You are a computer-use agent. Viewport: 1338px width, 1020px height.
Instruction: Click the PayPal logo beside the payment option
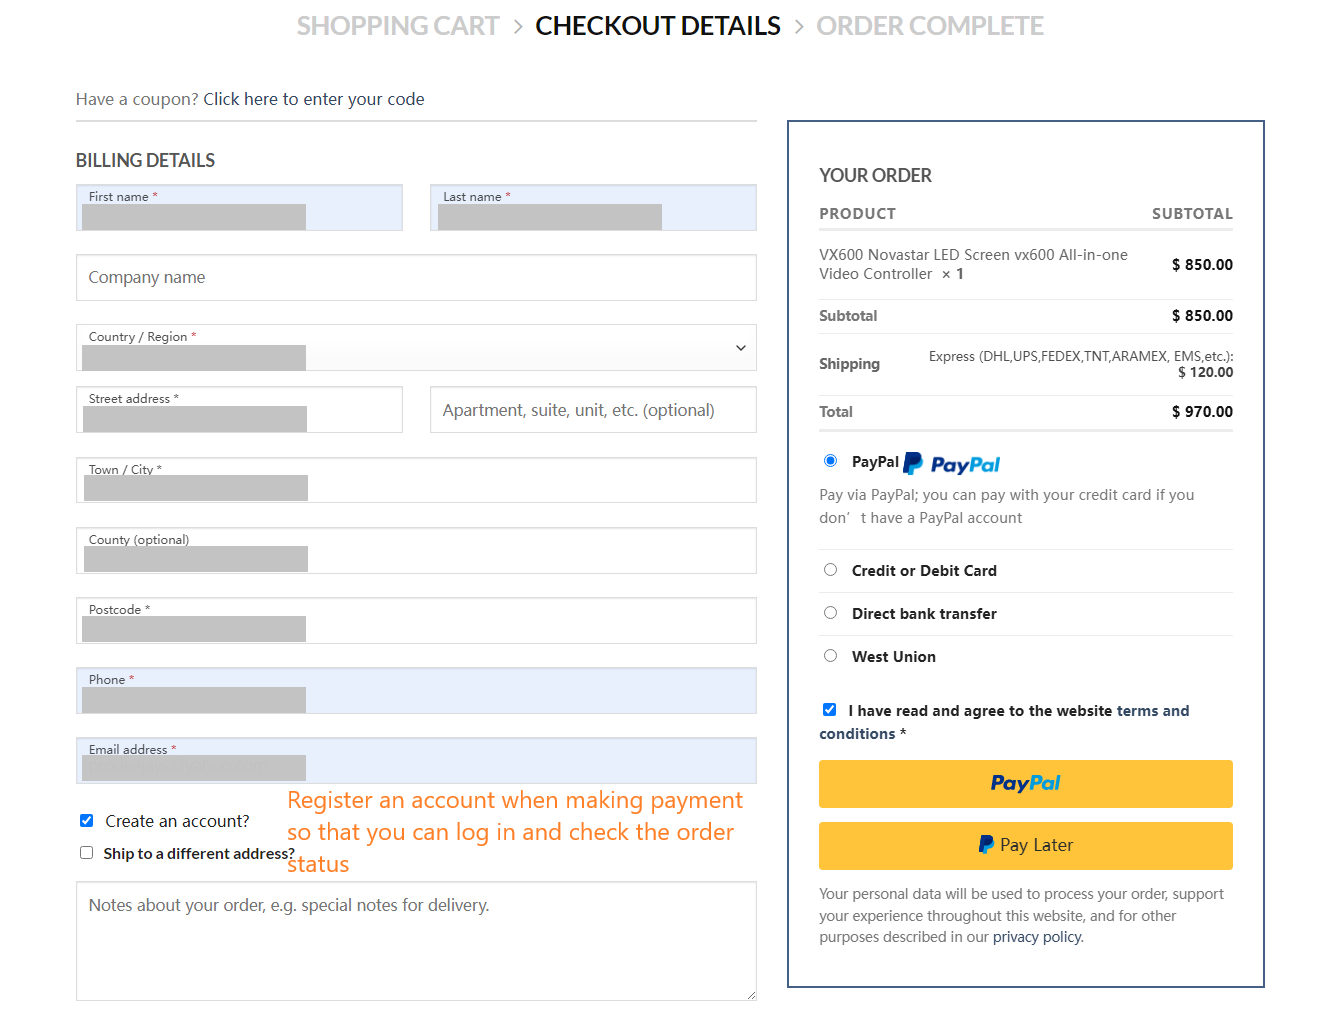(x=951, y=464)
